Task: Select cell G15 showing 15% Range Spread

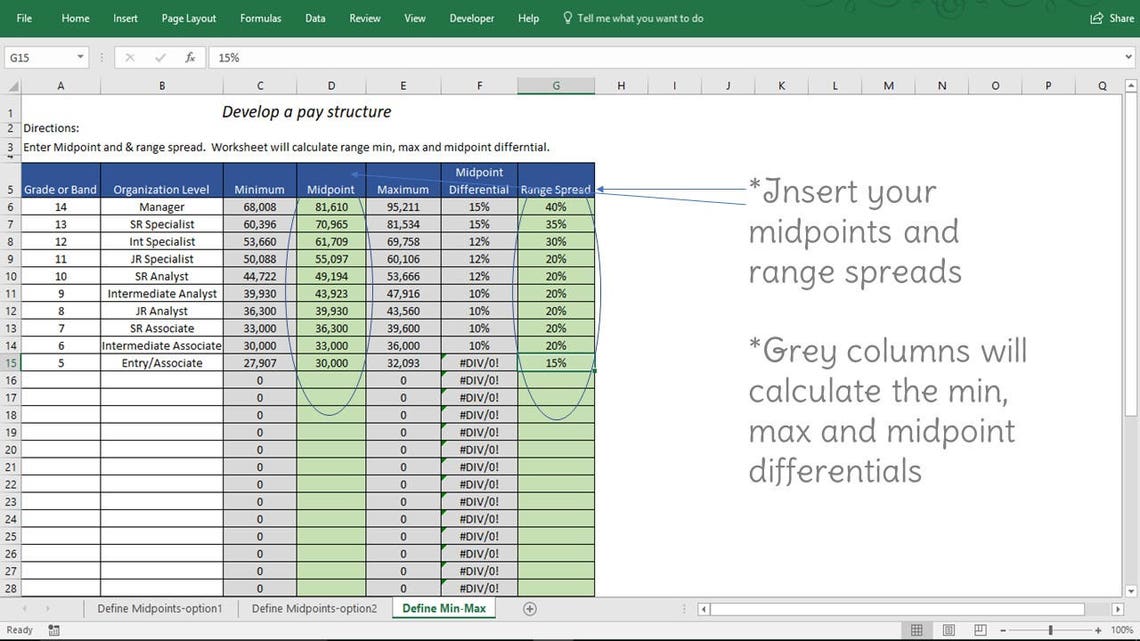Action: click(556, 363)
